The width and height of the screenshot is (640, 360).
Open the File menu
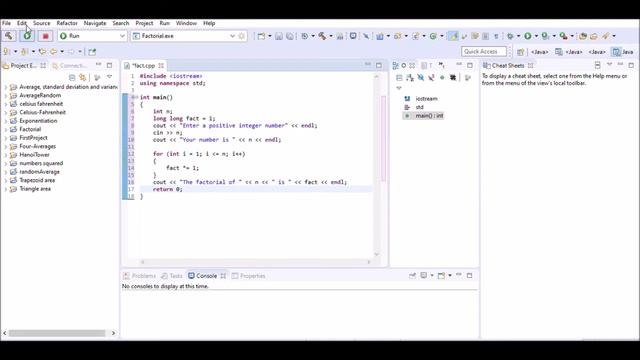click(7, 23)
